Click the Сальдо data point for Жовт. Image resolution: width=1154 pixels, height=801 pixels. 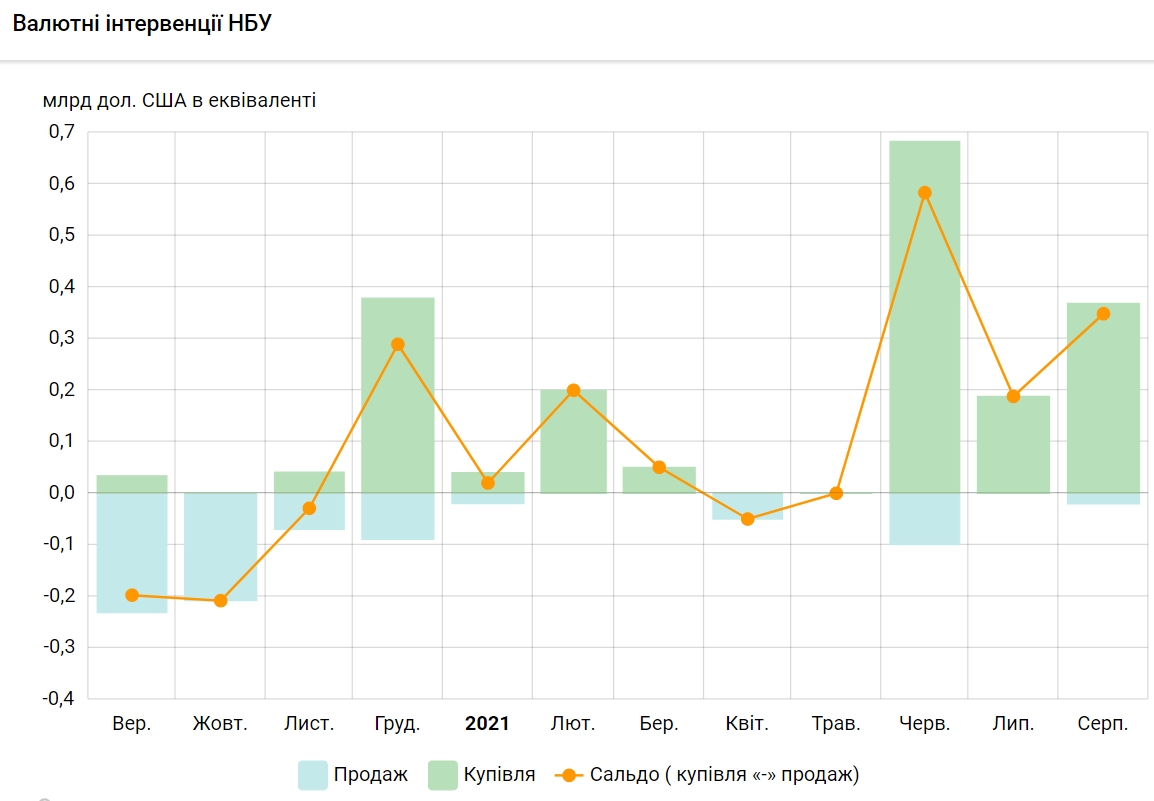pyautogui.click(x=221, y=600)
